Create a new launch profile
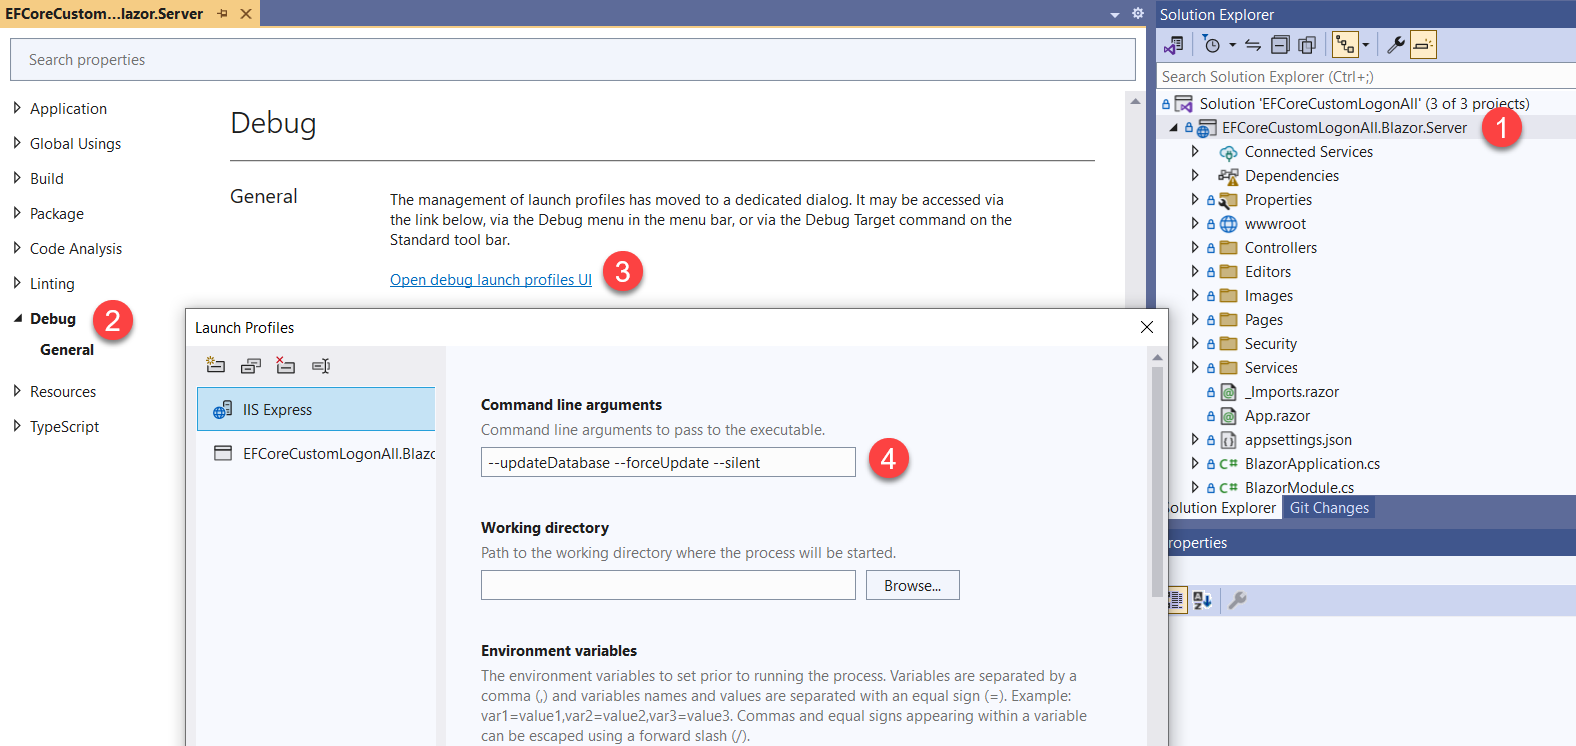The width and height of the screenshot is (1576, 746). 215,366
